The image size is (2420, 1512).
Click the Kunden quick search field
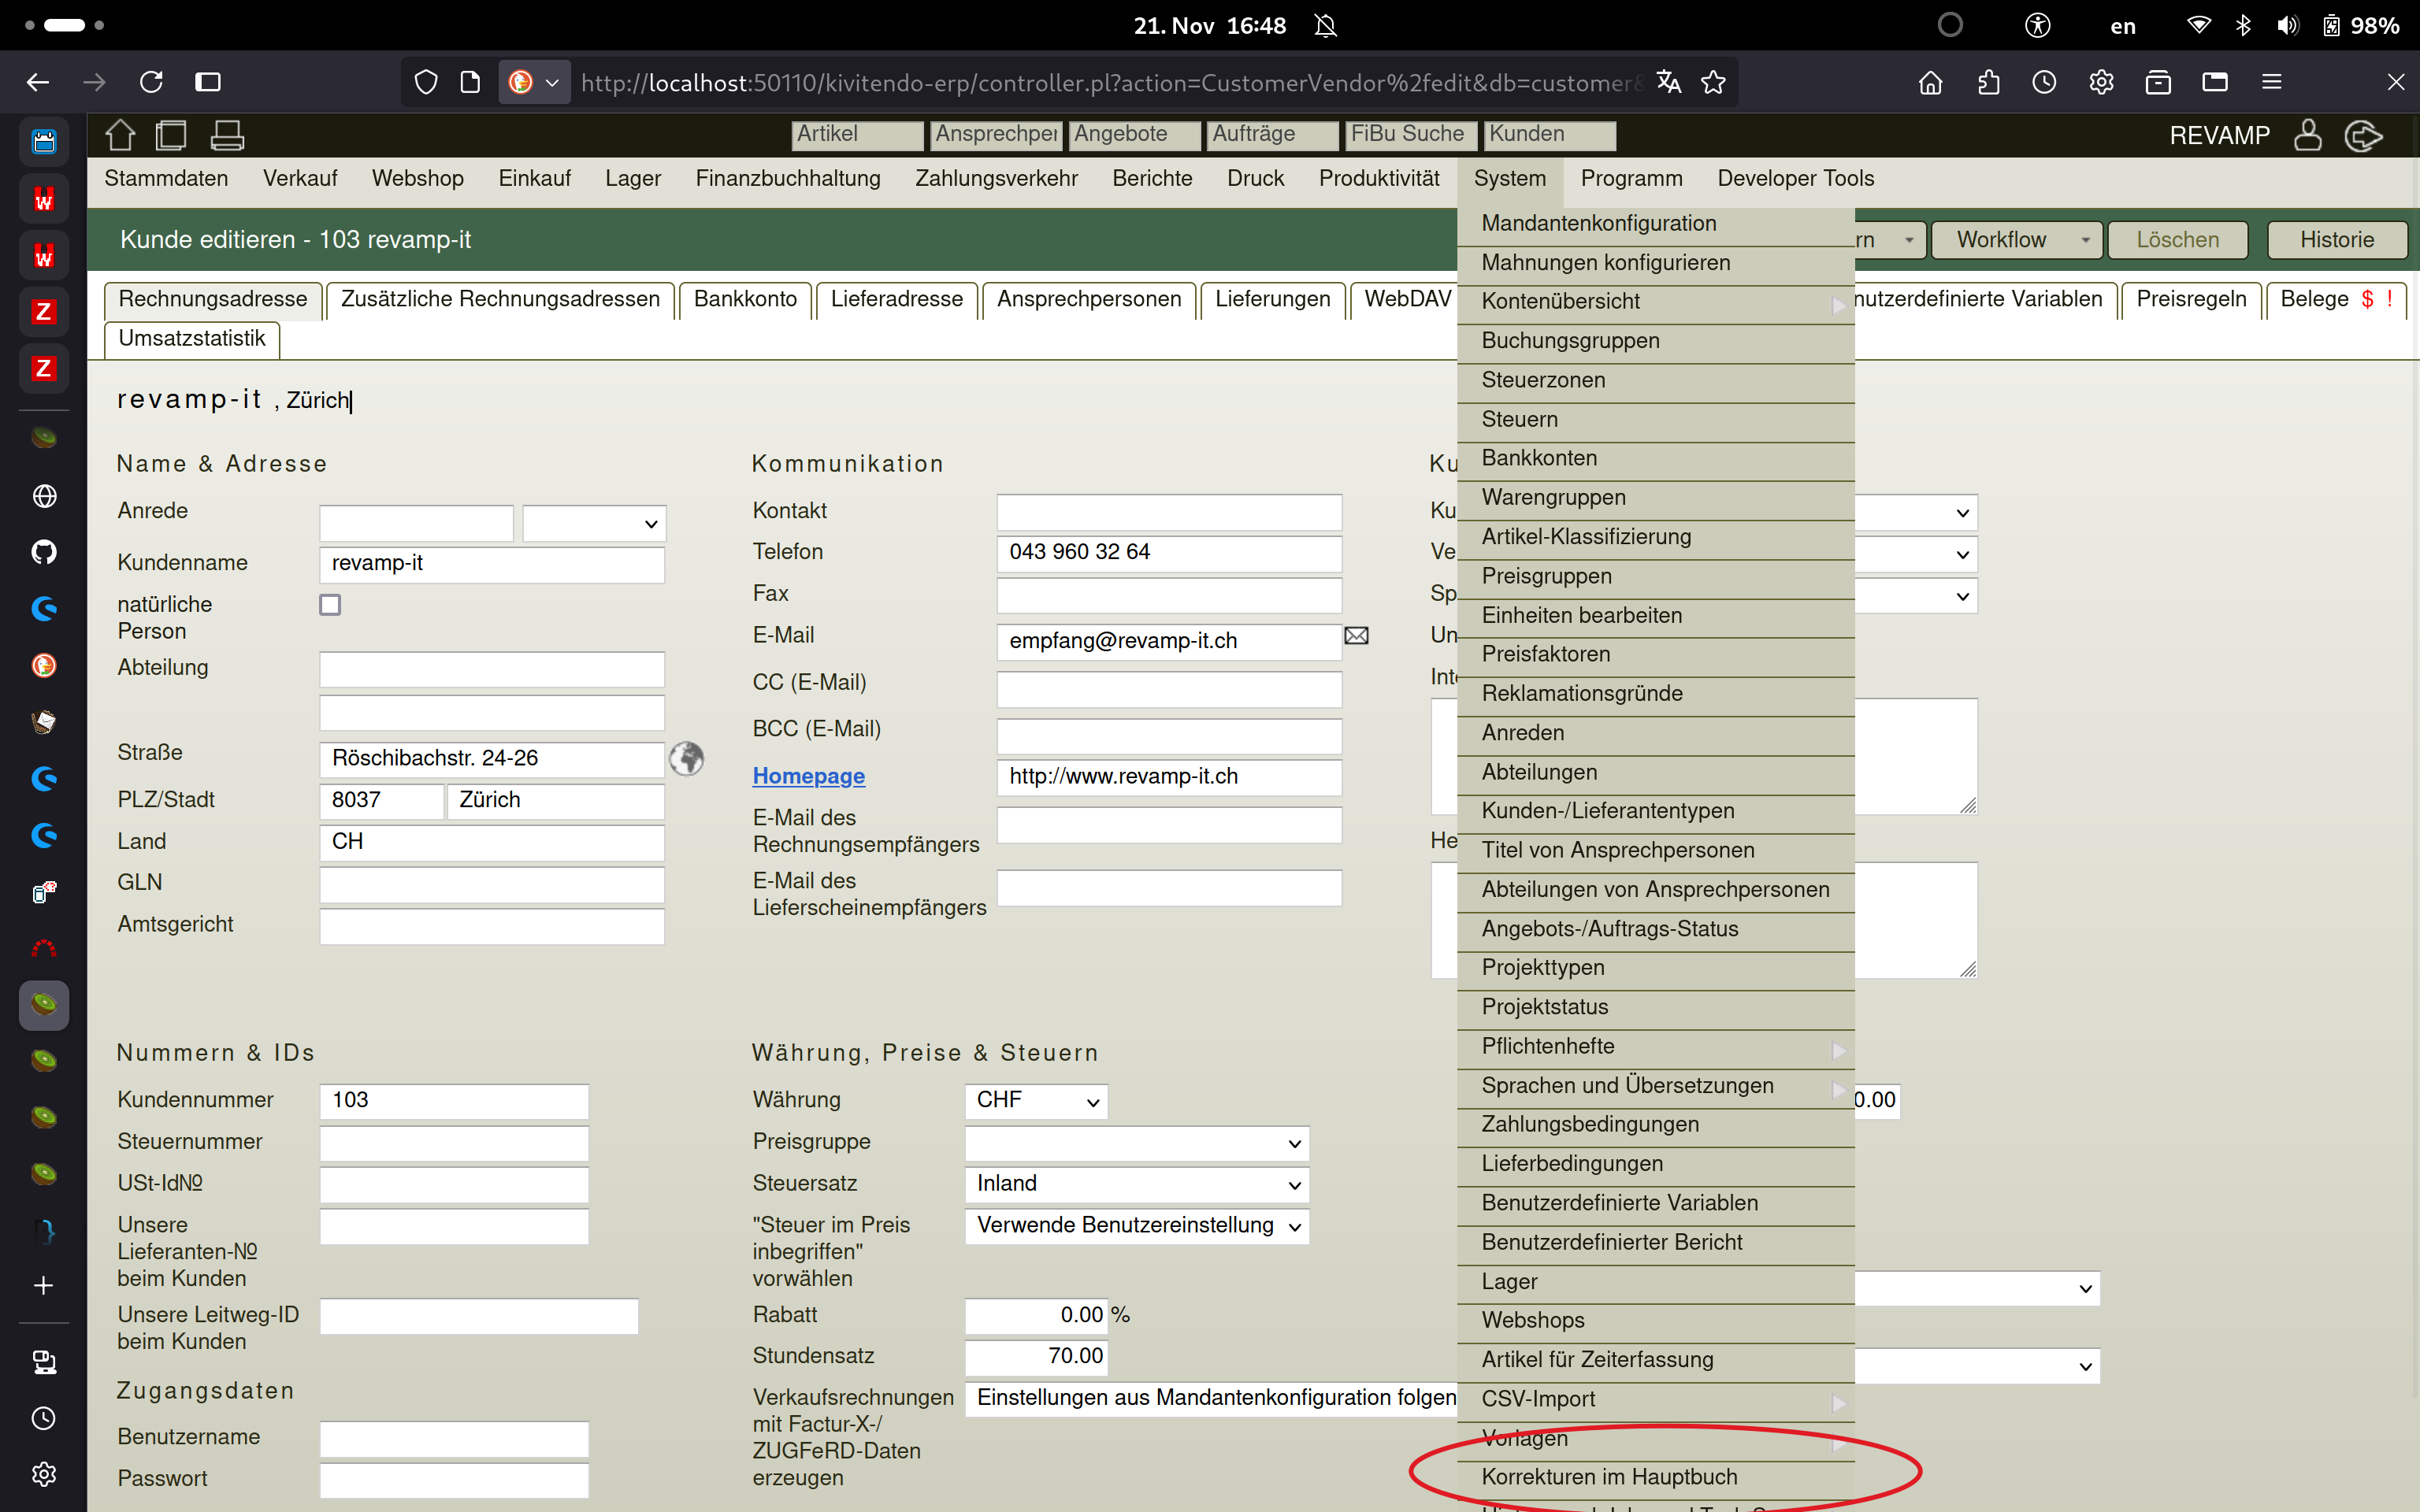1550,135
